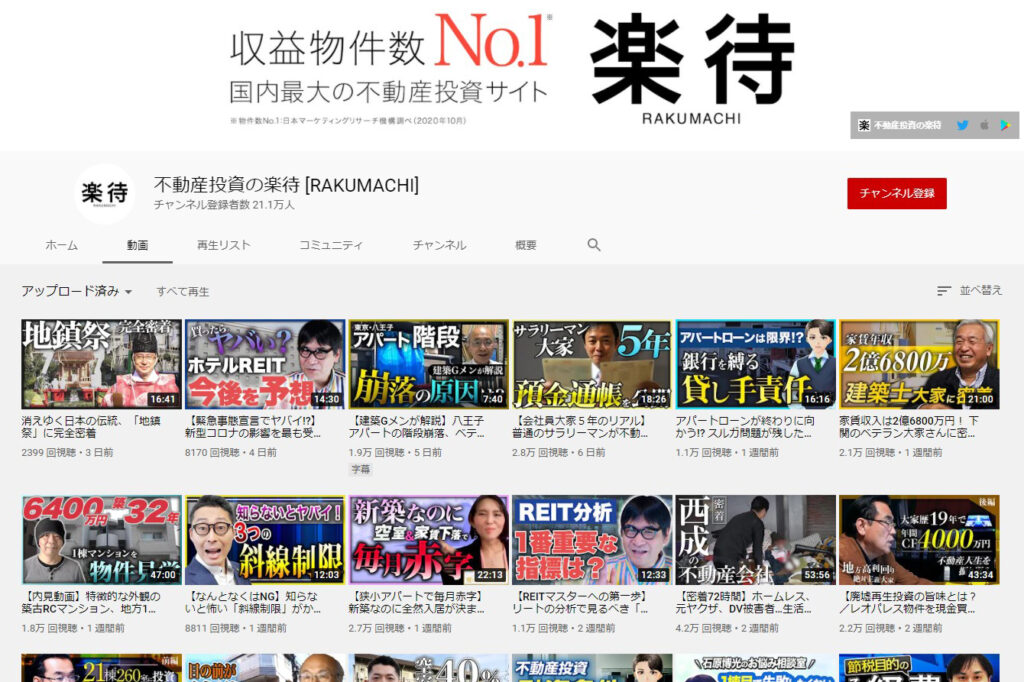Click title 【建築Gメンが解説】八王子
Viewport: 1024px width, 682px height.
[x=416, y=427]
